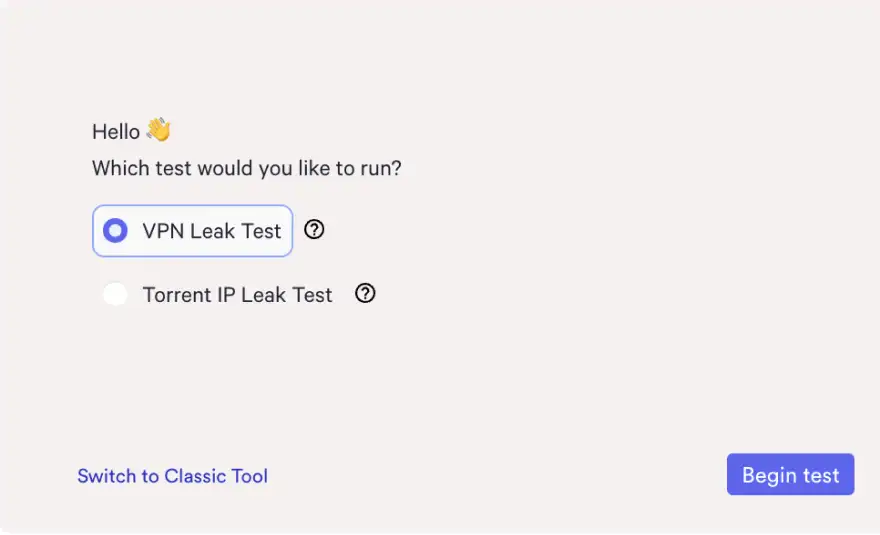Click the waving hand emoji
The image size is (880, 535).
click(x=159, y=130)
